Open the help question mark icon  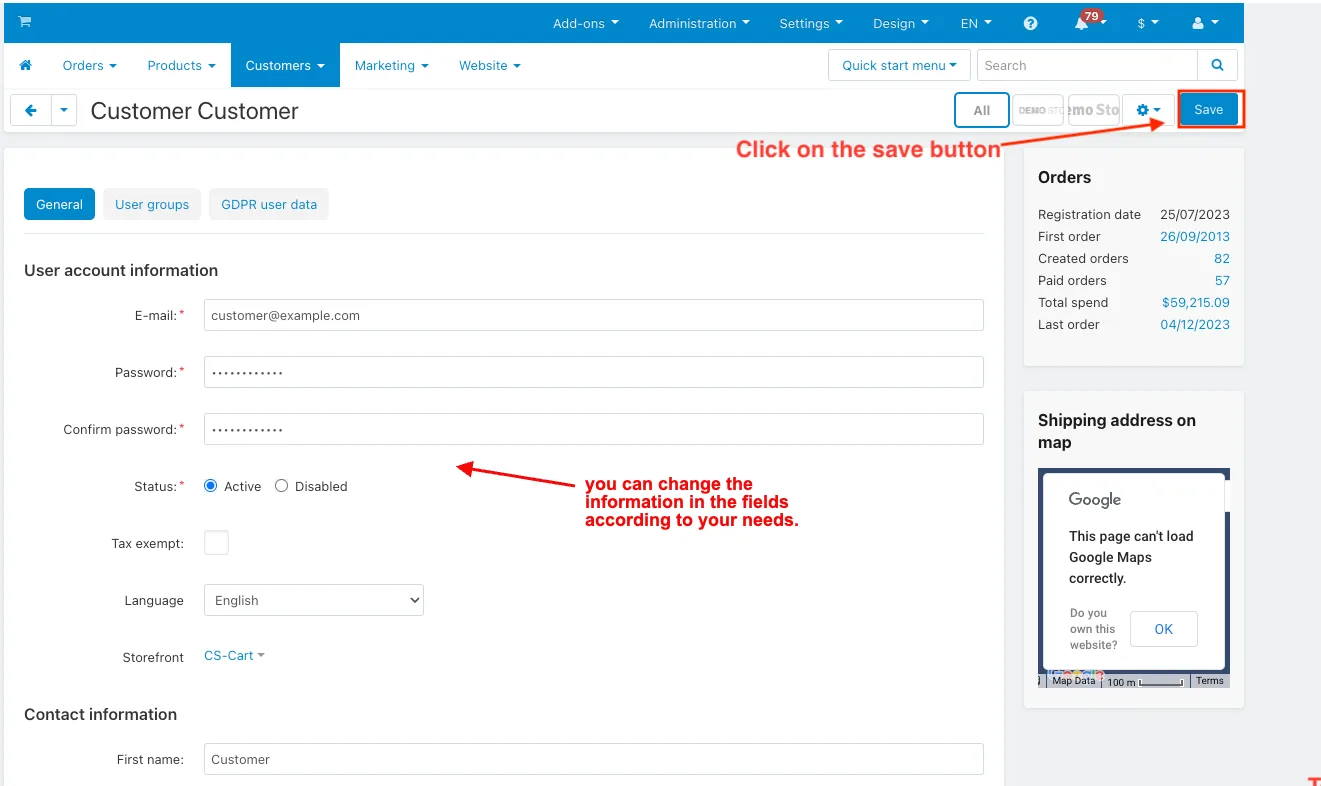[x=1031, y=23]
